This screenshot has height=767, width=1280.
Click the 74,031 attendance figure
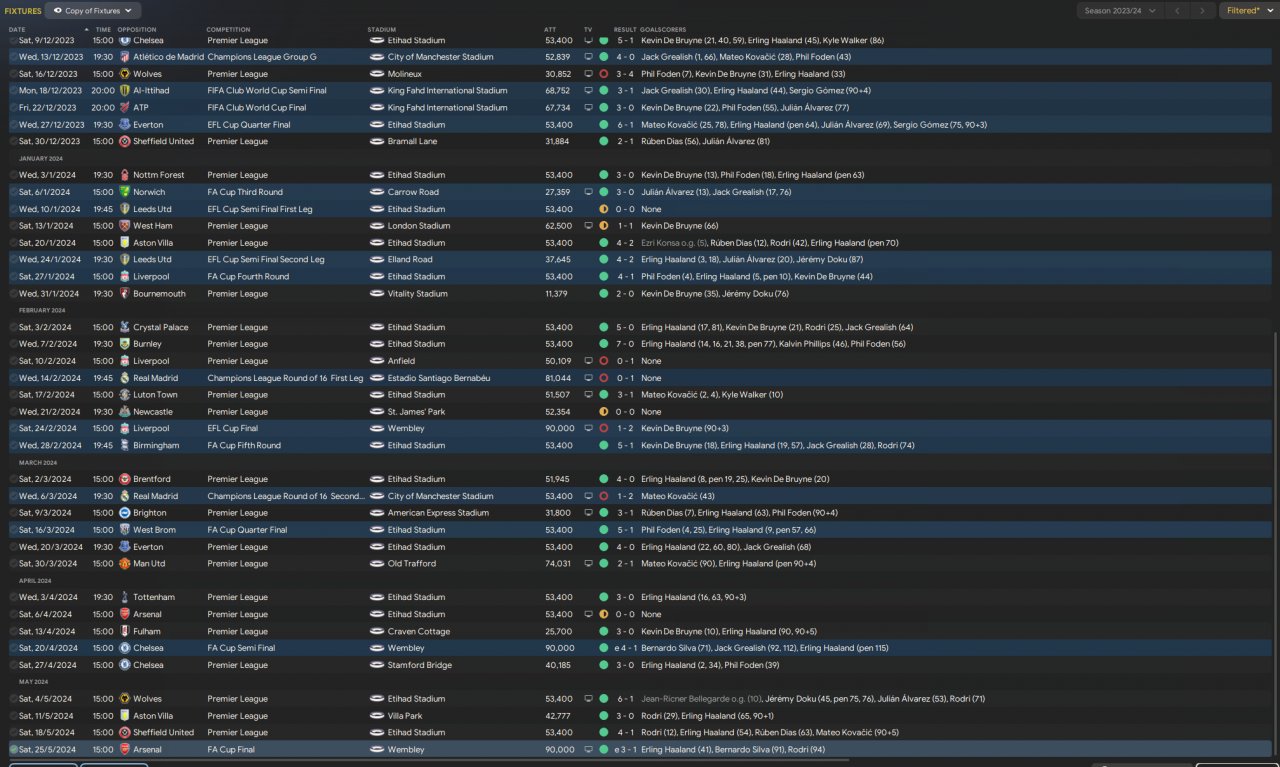coord(558,564)
